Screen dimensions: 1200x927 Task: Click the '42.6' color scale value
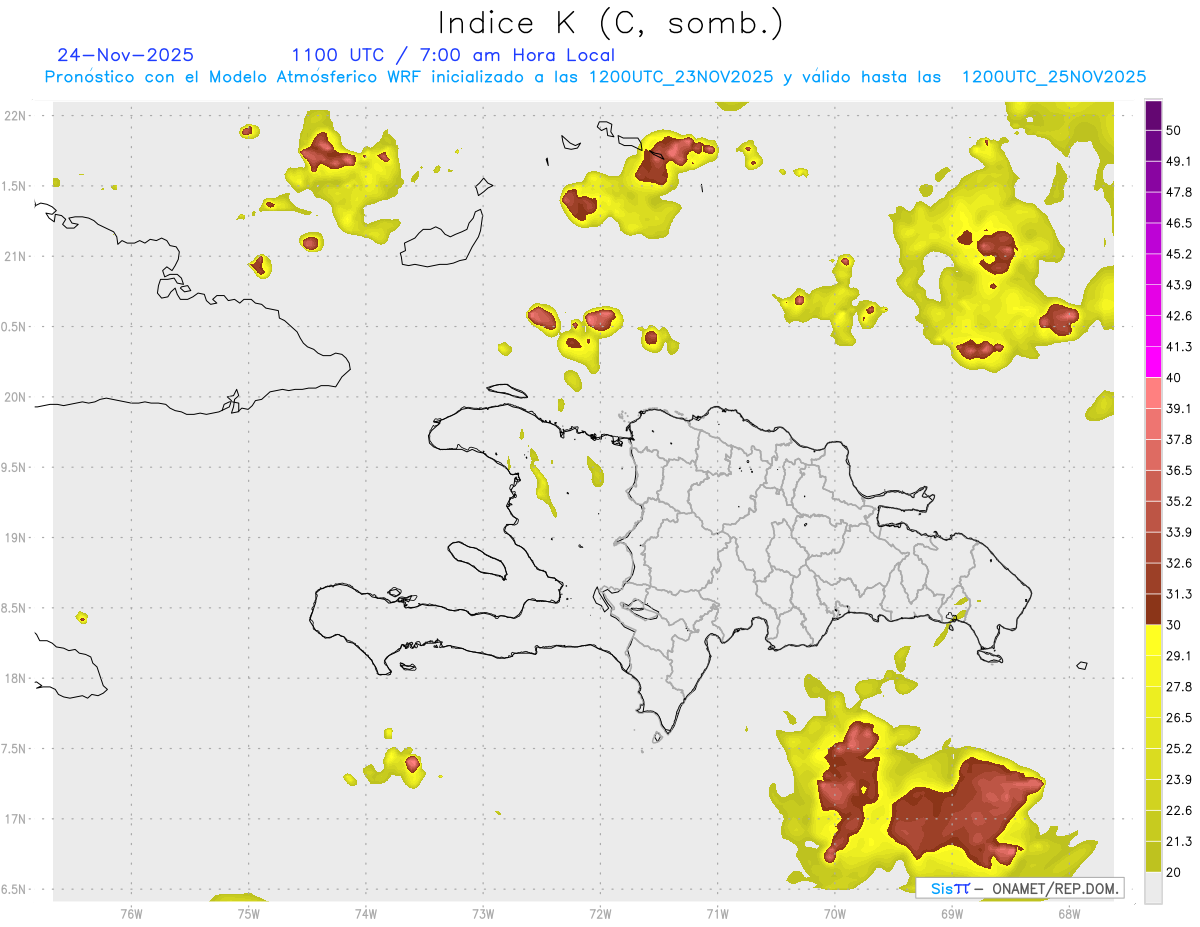pyautogui.click(x=1179, y=316)
